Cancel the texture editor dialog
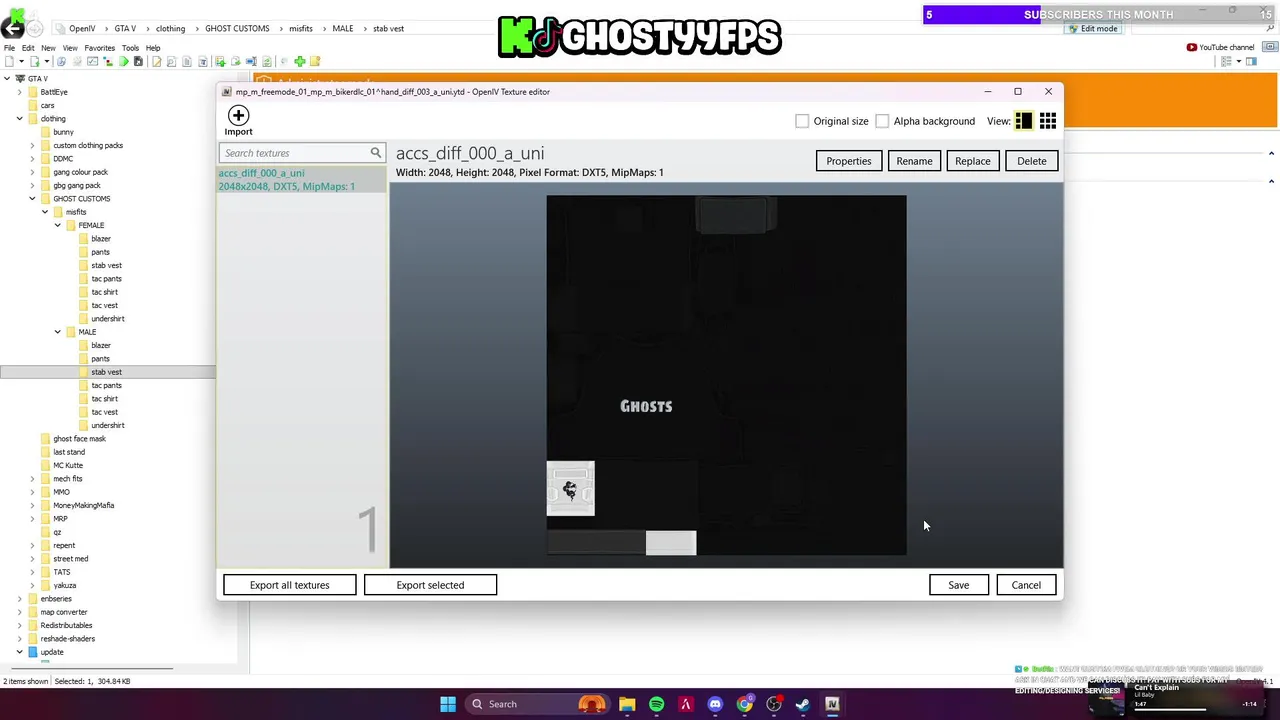Image resolution: width=1280 pixels, height=720 pixels. (x=1026, y=585)
